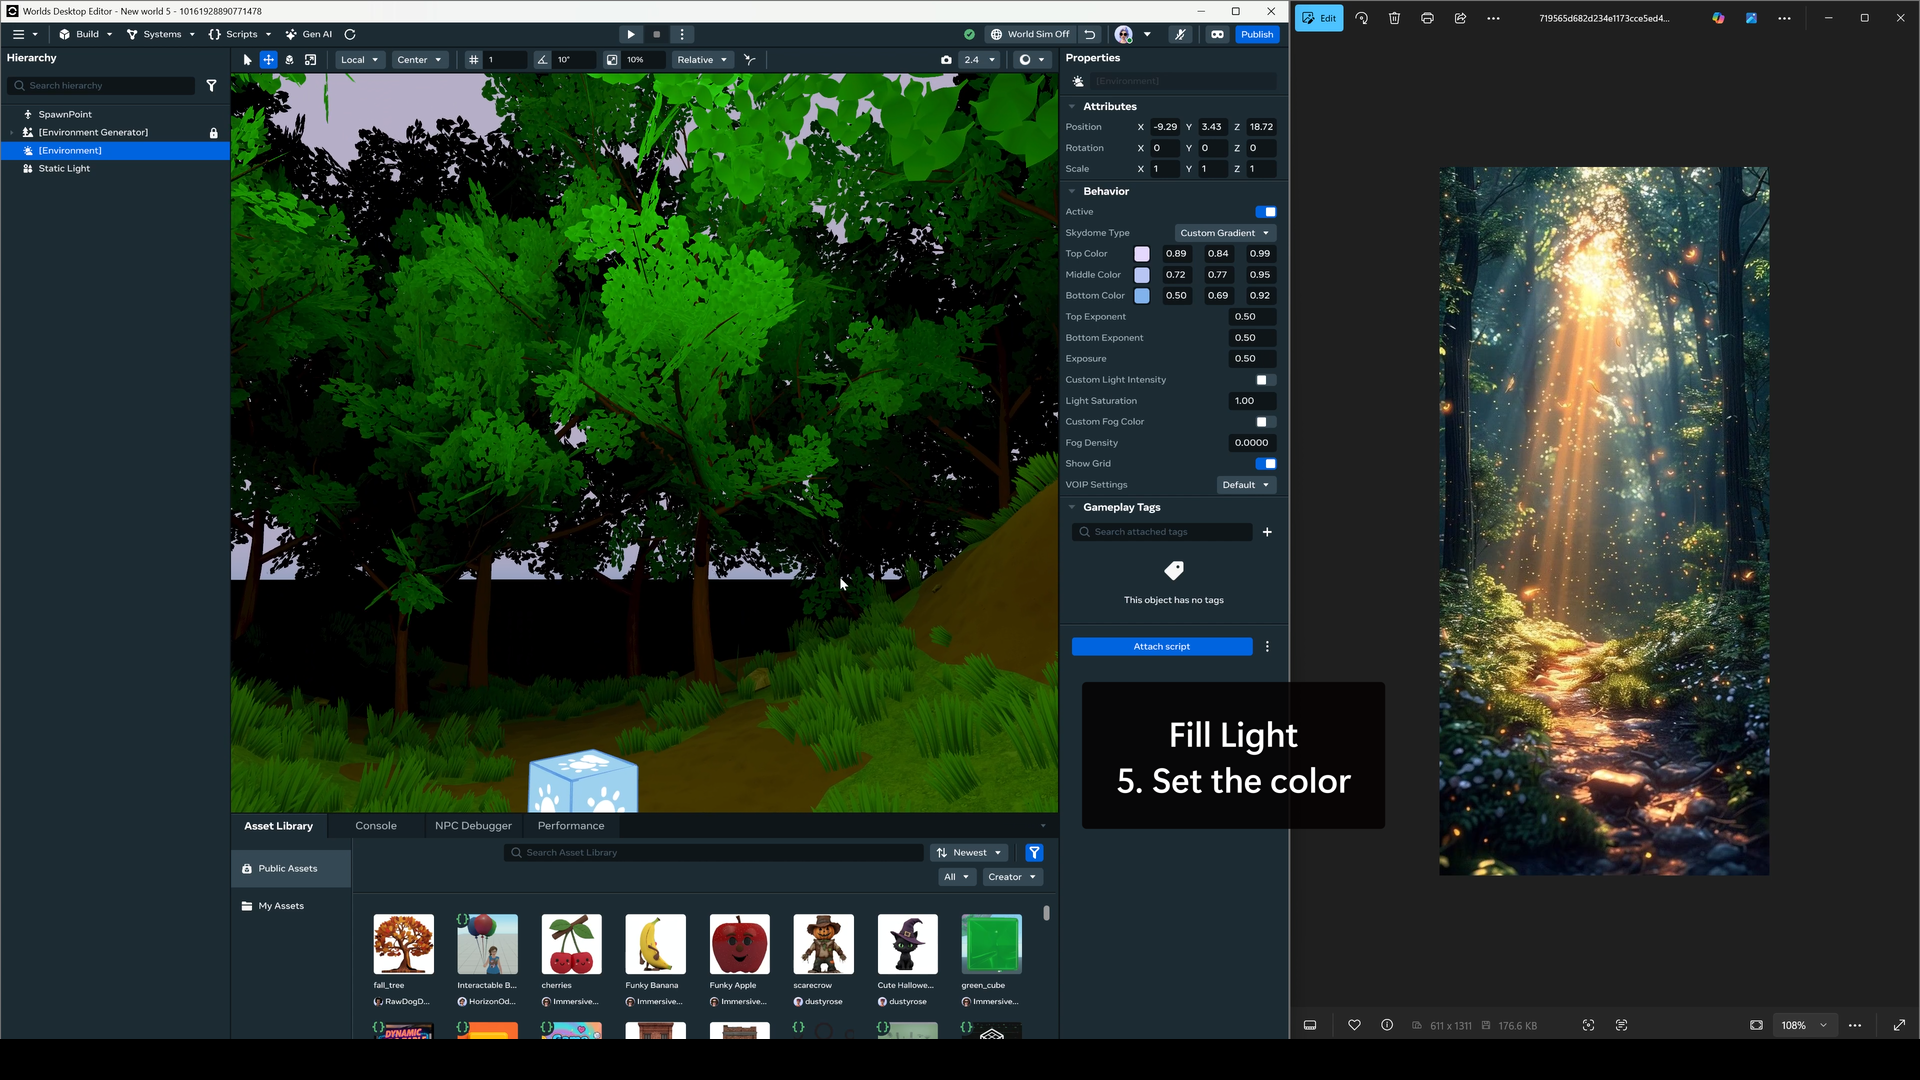Click the Asset Library filter icon
This screenshot has width=1920, height=1080.
click(1034, 853)
